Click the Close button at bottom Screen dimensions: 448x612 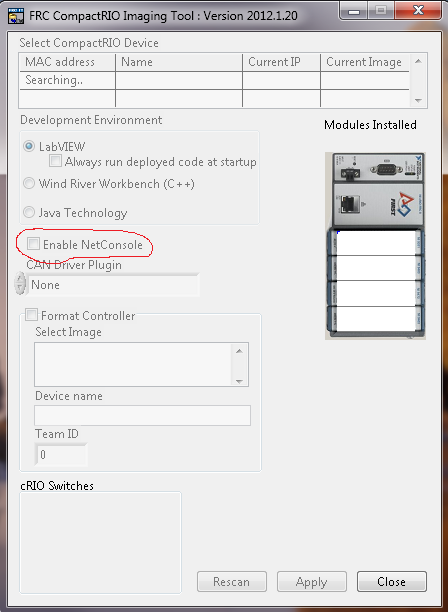coord(392,582)
